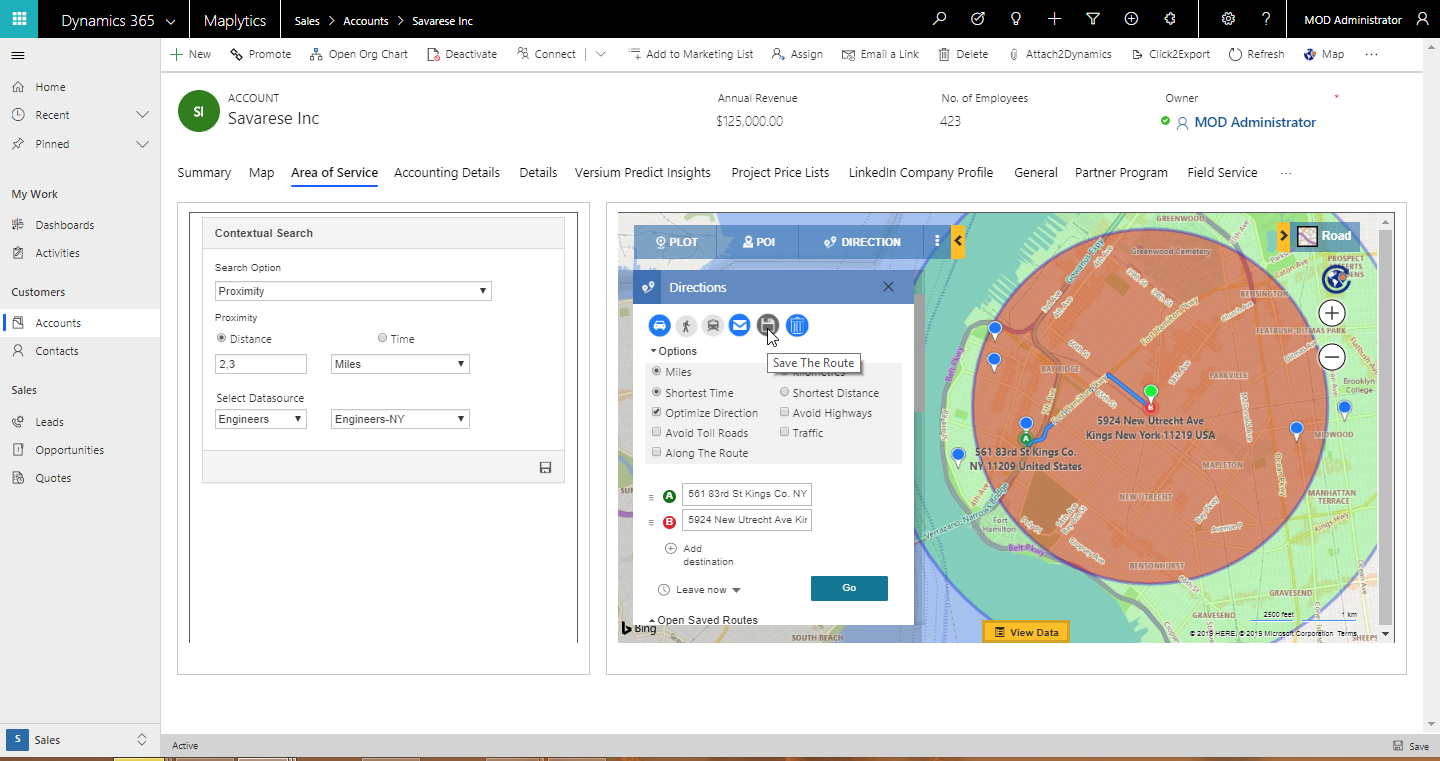Screen dimensions: 1440x761
Task: Click the Refresh command
Action: [1256, 54]
